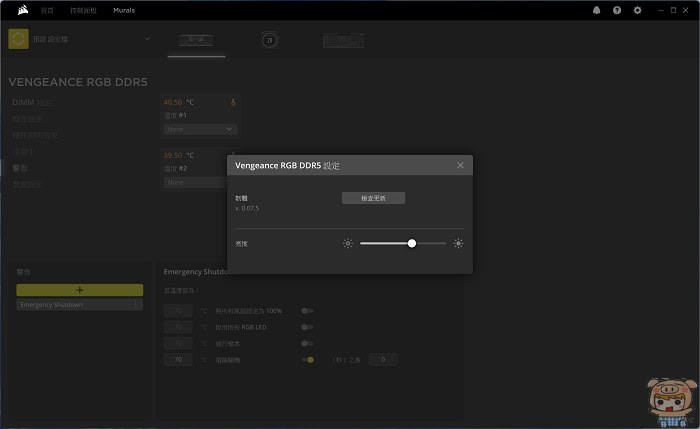The height and width of the screenshot is (429, 700).
Task: Select DIMM 設定 in the sidebar
Action: pyautogui.click(x=32, y=103)
